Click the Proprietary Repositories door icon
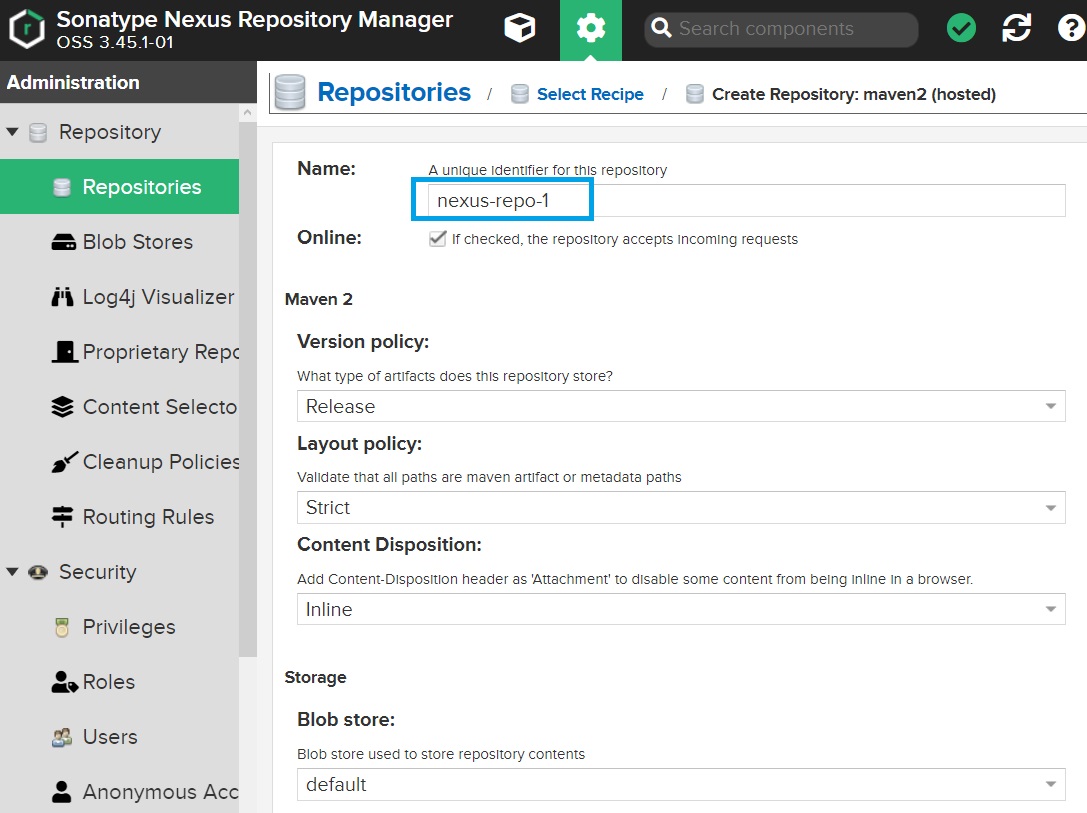This screenshot has height=813, width=1087. pos(64,352)
